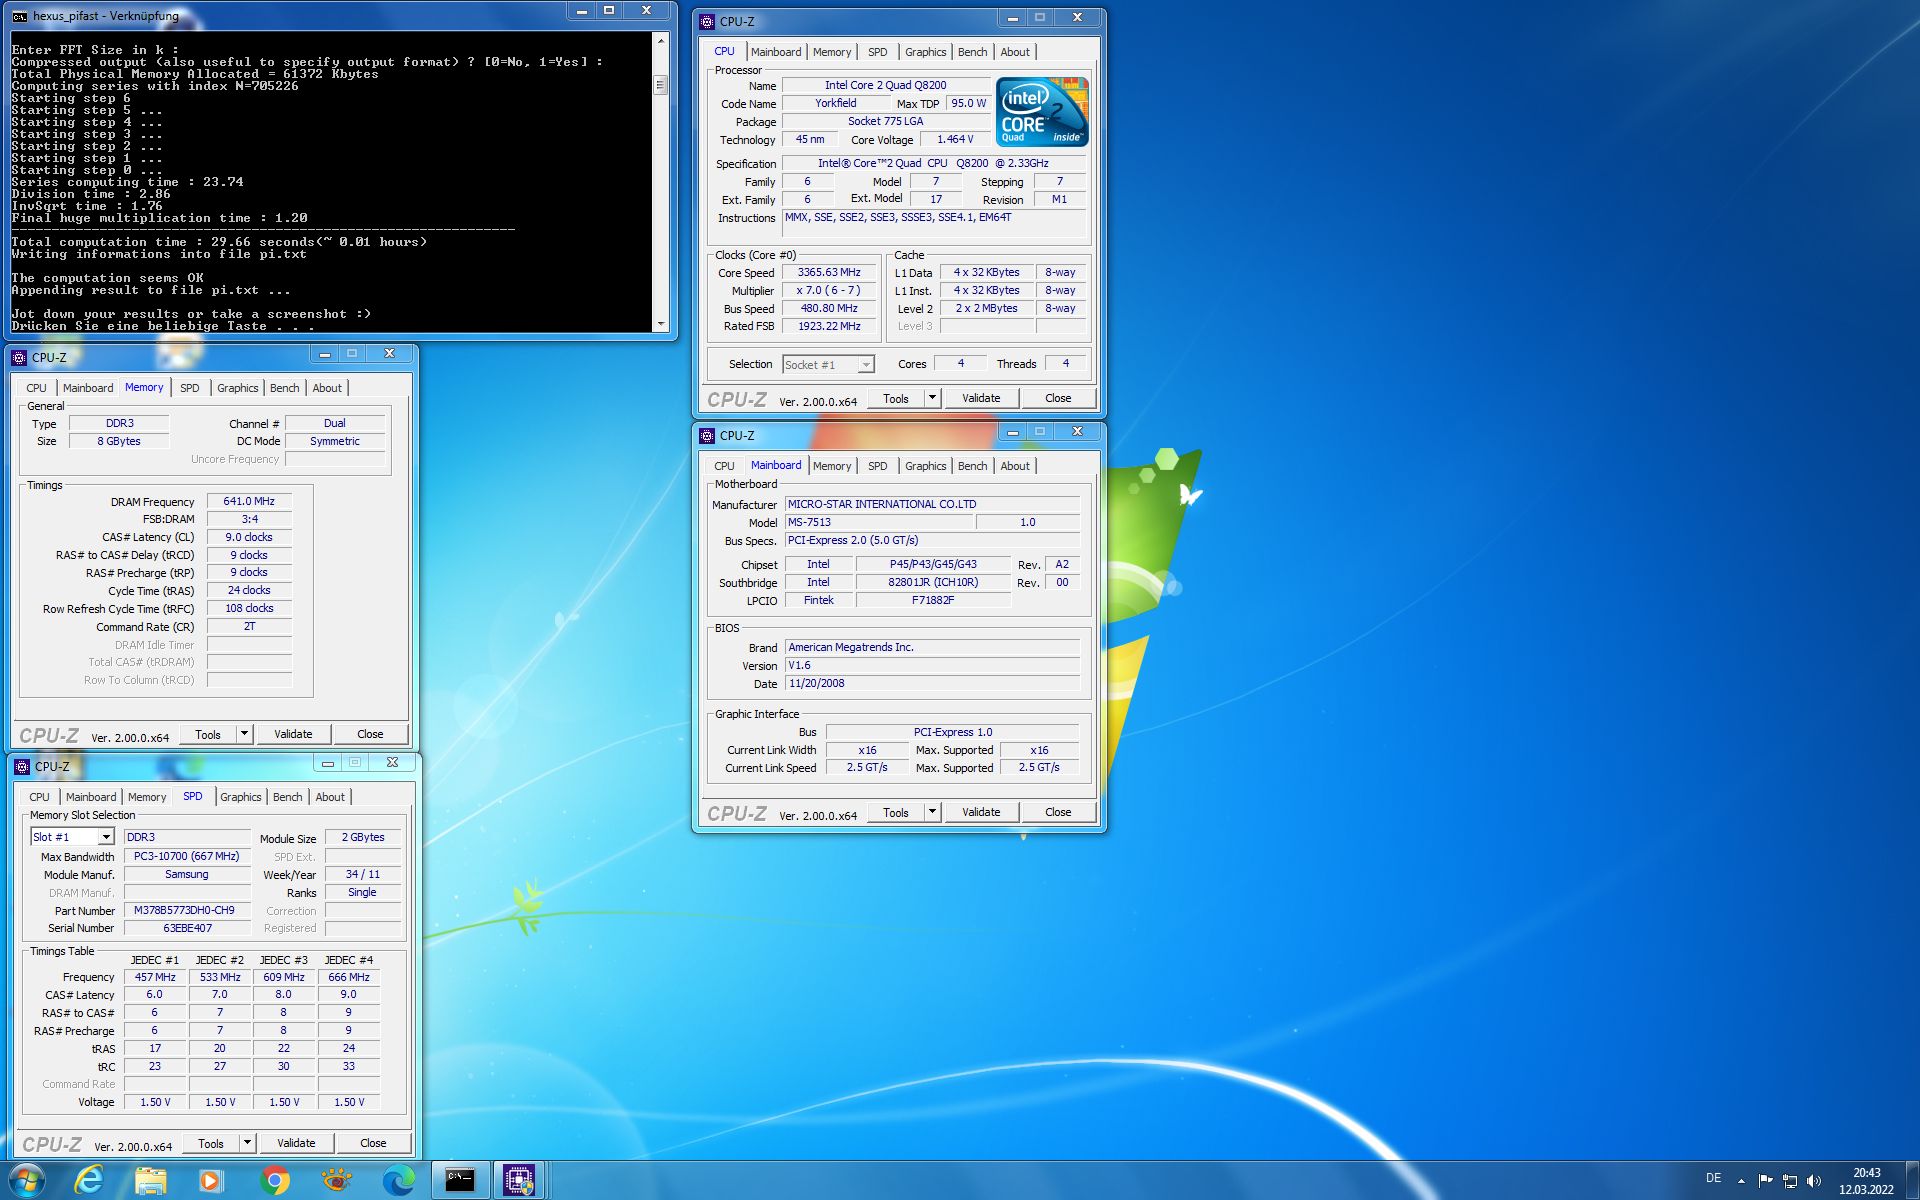Select Memory tab in Processor CPU-Z window
Viewport: 1920px width, 1200px height.
(832, 52)
